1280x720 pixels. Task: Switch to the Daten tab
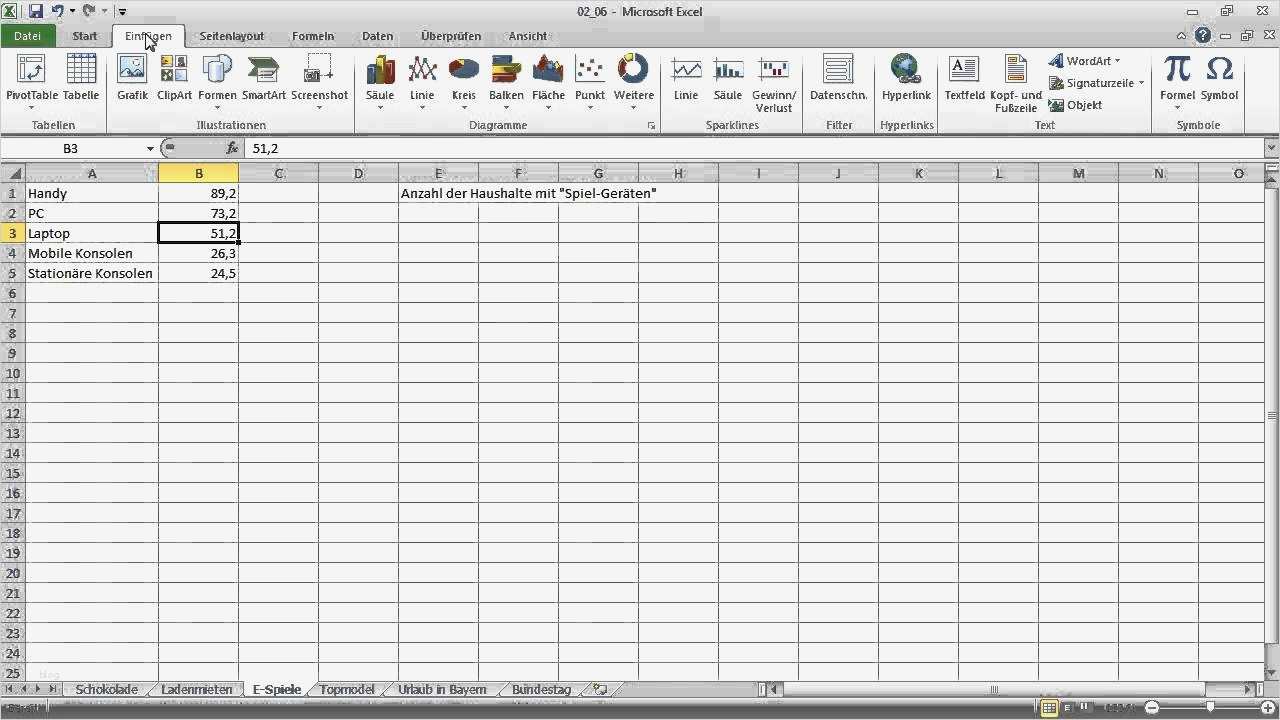[x=377, y=36]
